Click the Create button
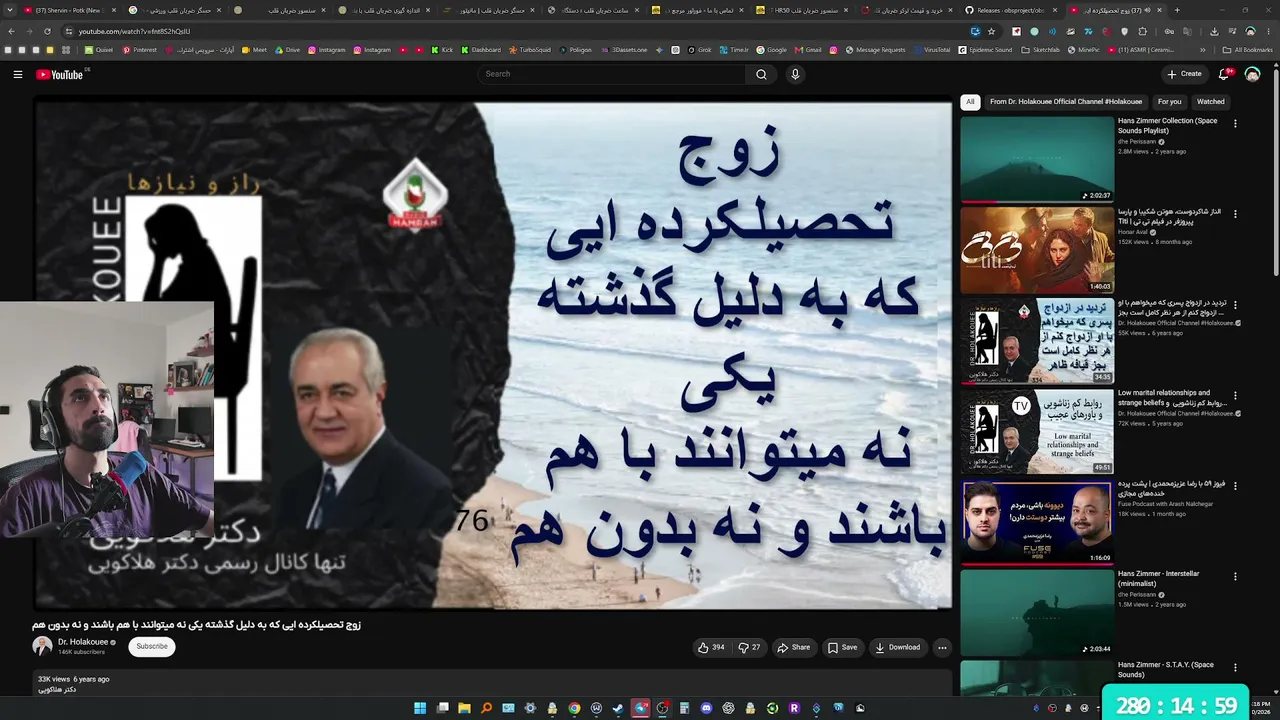Screen dimensions: 1280x720 click(1184, 74)
